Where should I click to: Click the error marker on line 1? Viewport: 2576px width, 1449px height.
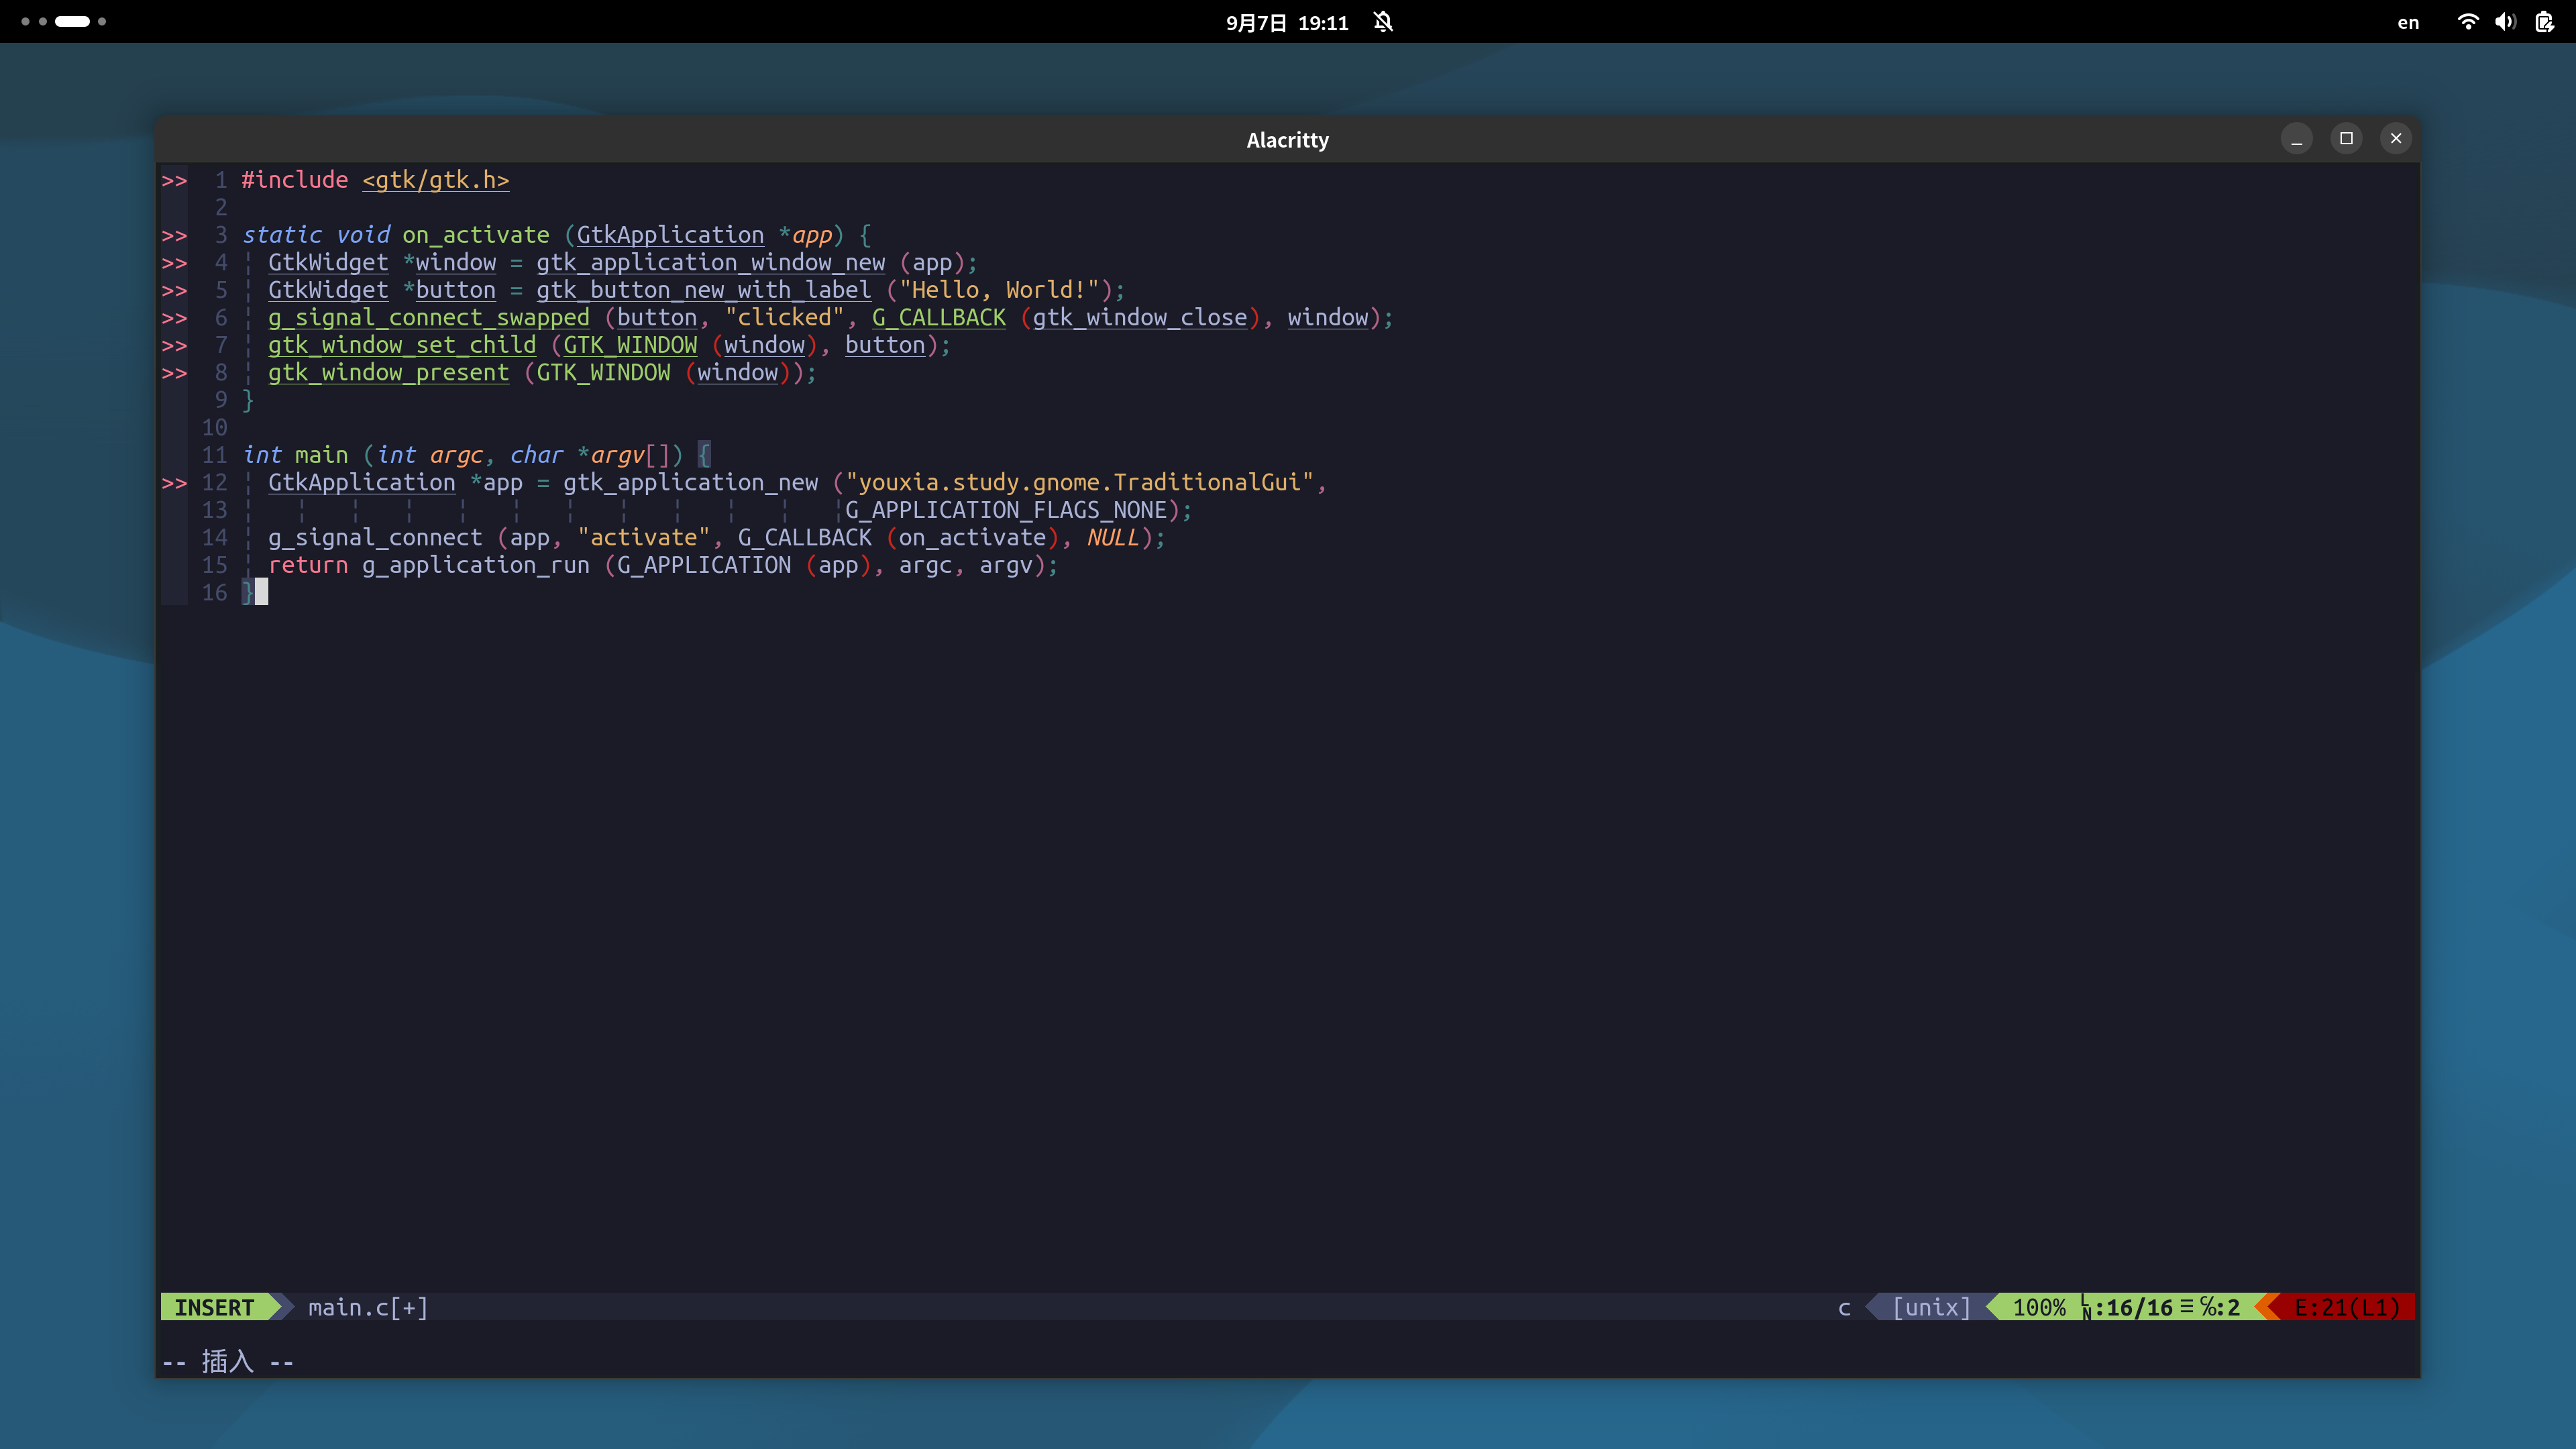[174, 181]
